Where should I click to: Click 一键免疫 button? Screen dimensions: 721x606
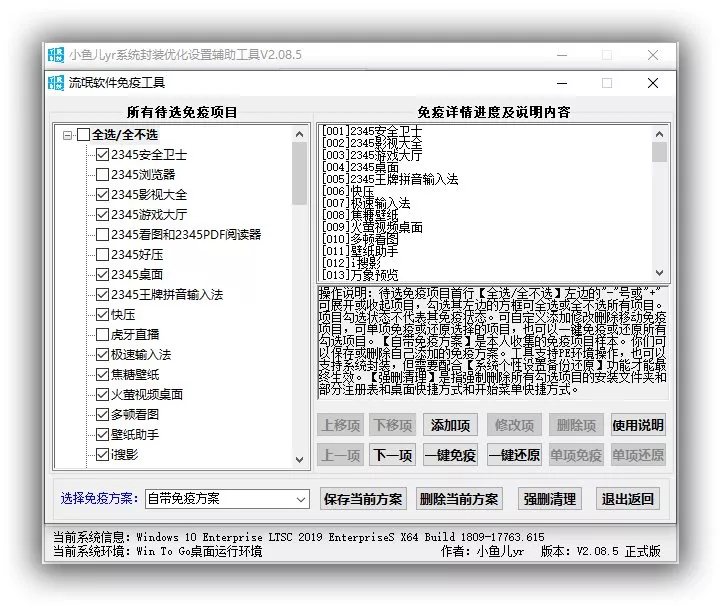(x=450, y=455)
